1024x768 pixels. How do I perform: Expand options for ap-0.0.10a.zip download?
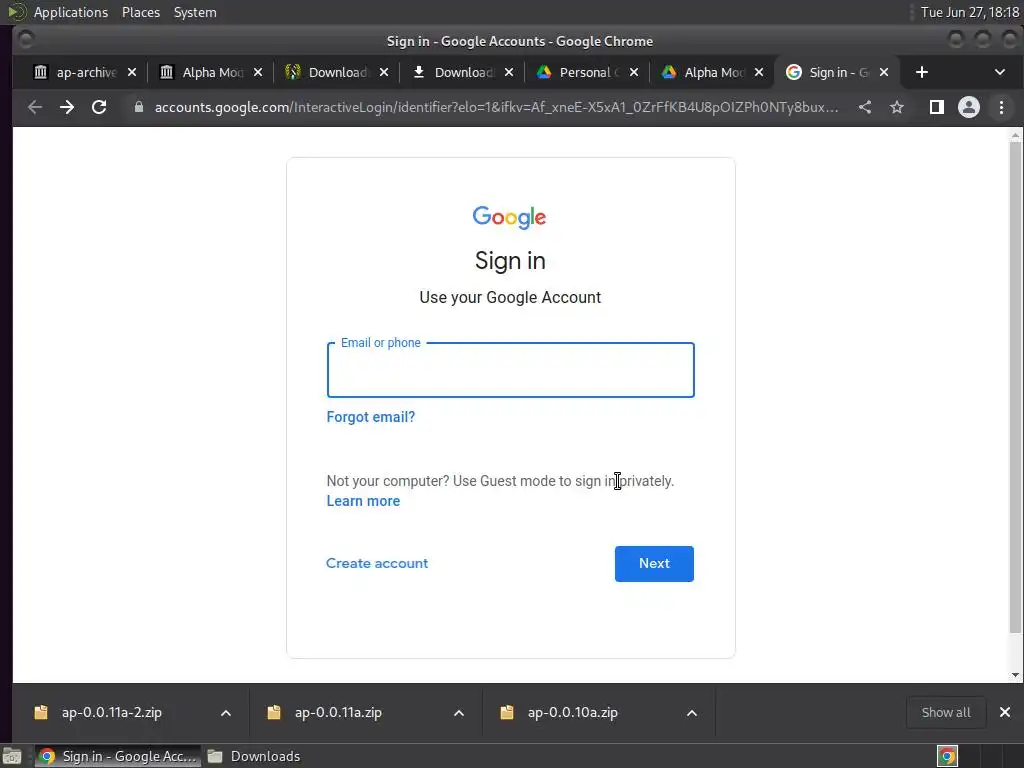pyautogui.click(x=692, y=712)
